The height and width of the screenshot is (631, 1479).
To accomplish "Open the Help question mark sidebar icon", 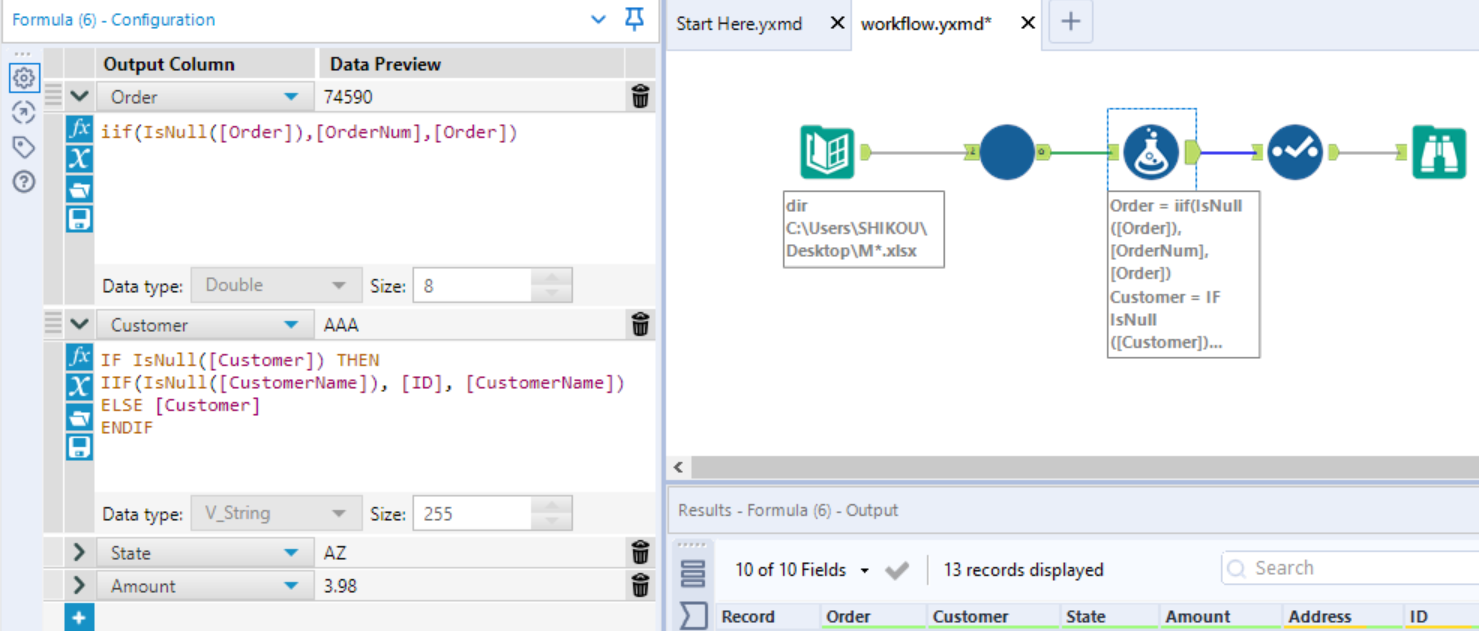I will pyautogui.click(x=24, y=182).
